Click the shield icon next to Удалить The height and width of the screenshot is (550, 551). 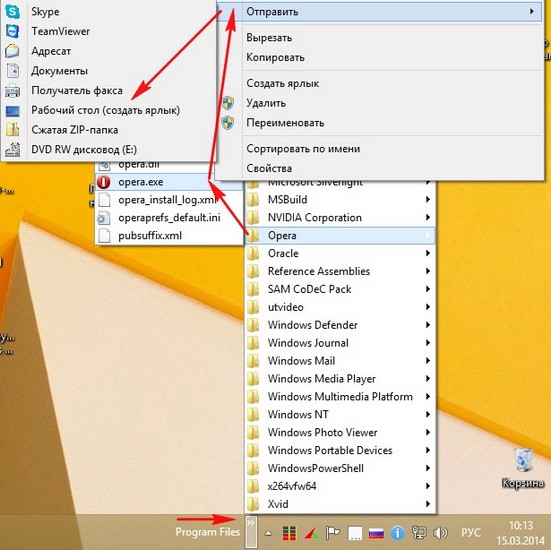tap(228, 103)
